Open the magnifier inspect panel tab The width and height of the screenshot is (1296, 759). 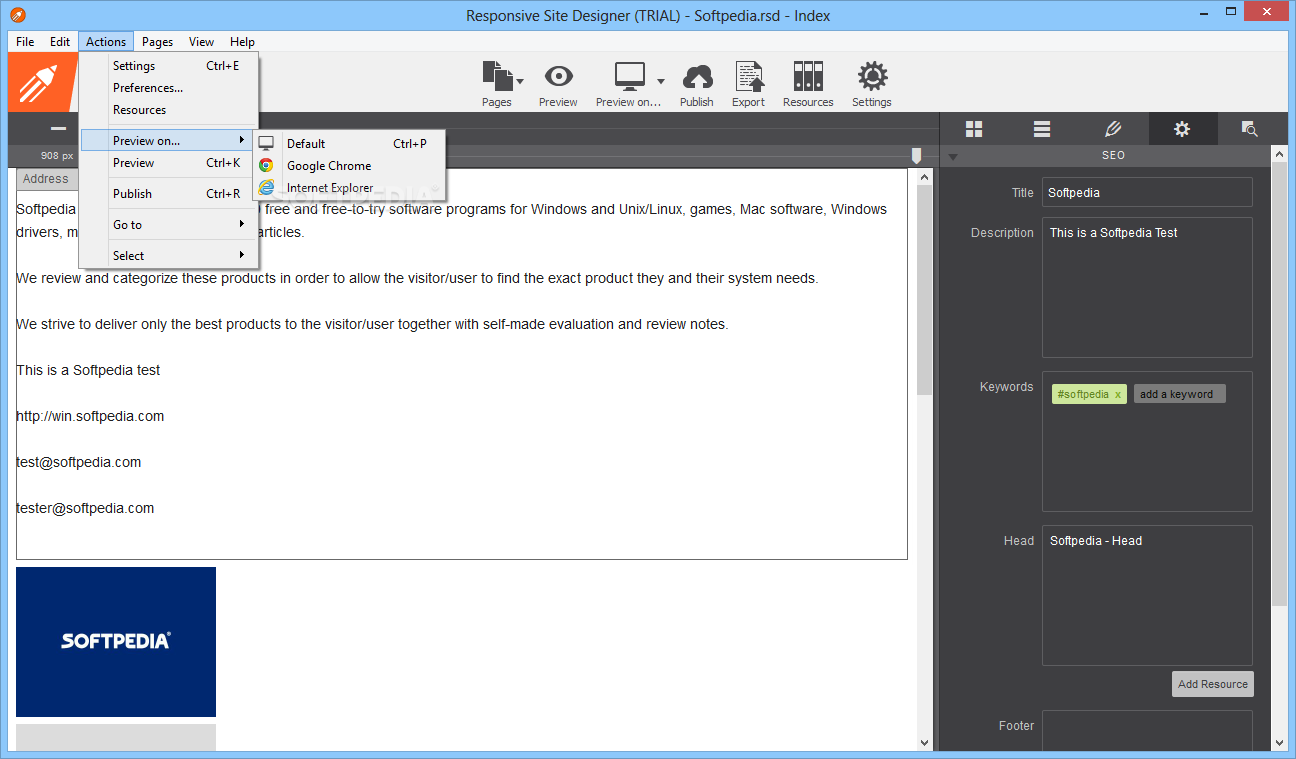pyautogui.click(x=1249, y=129)
